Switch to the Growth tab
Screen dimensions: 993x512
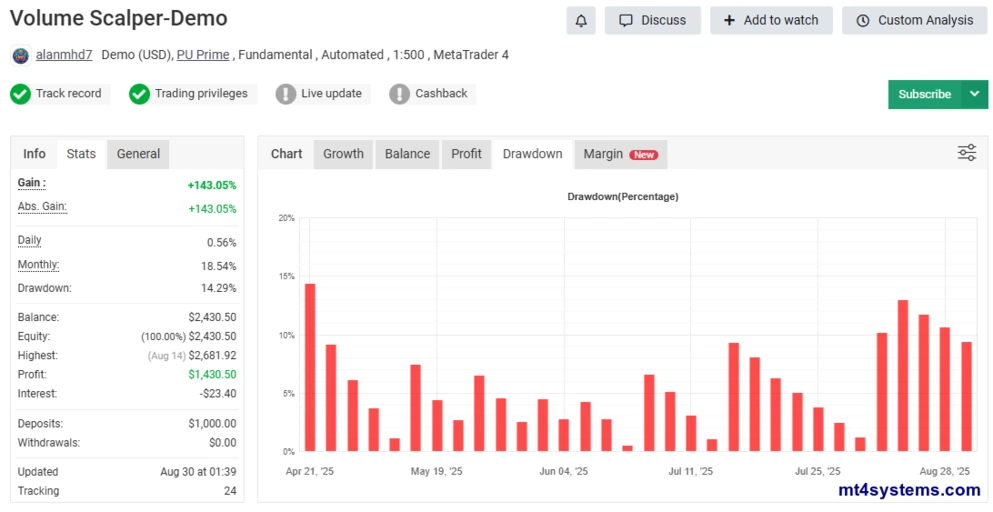pos(343,154)
